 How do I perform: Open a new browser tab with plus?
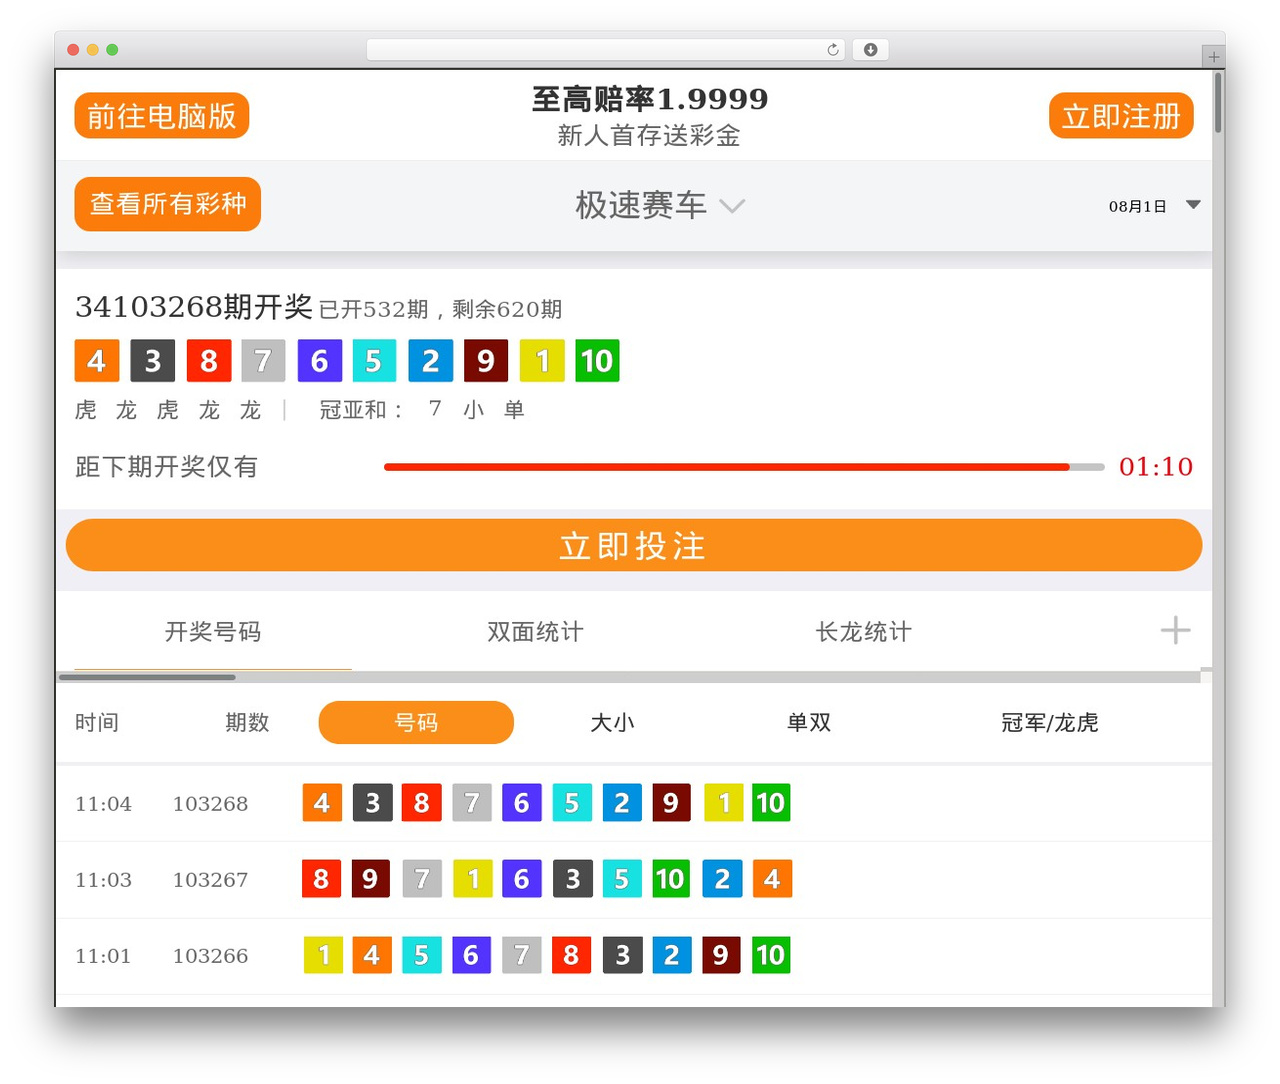click(x=1213, y=57)
